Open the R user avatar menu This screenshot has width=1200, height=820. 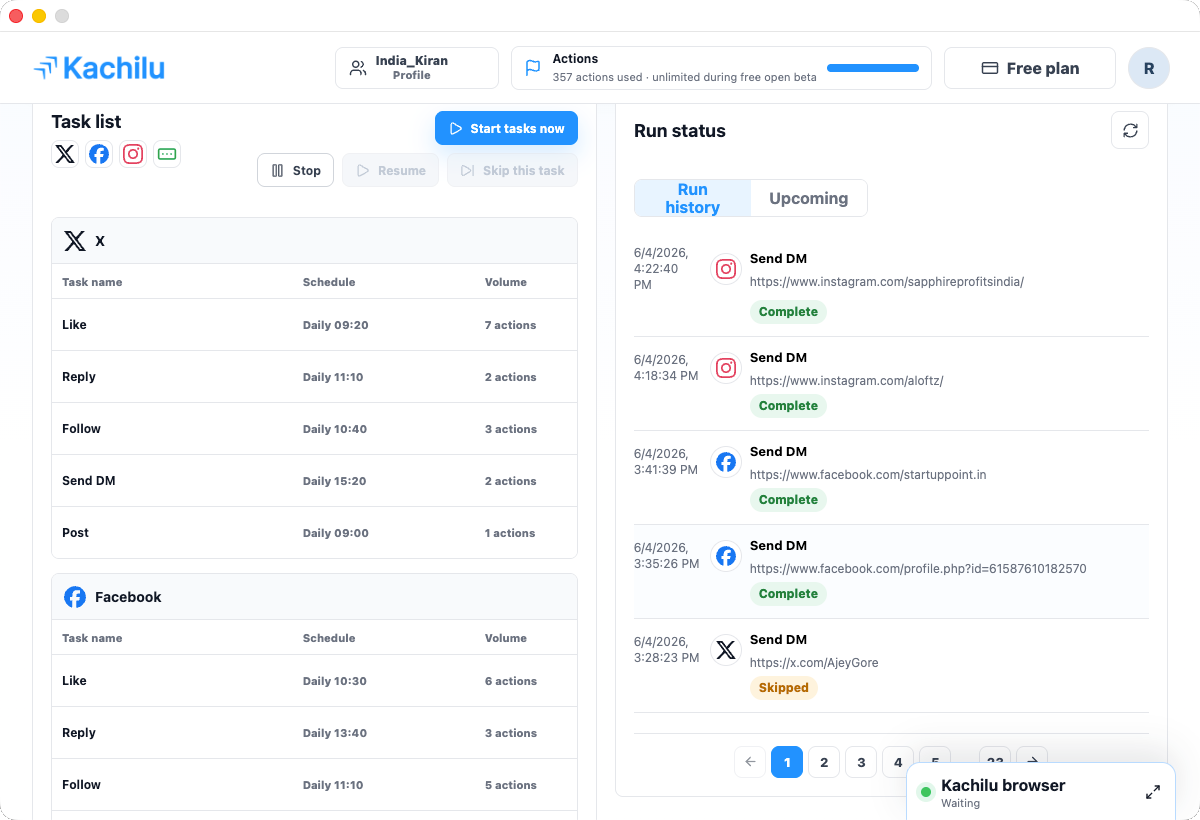(x=1149, y=68)
